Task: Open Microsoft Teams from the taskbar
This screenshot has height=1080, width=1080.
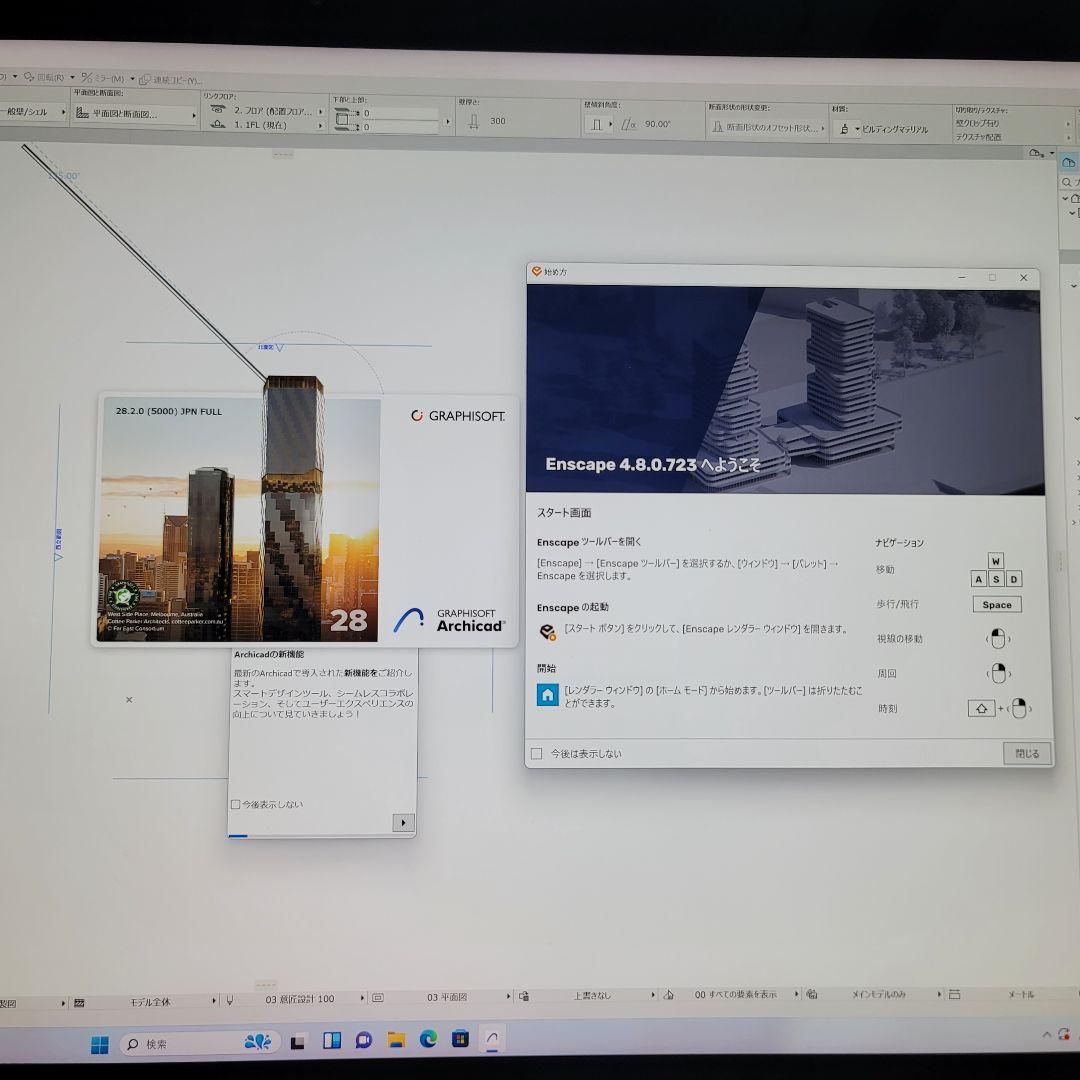Action: [x=362, y=1040]
